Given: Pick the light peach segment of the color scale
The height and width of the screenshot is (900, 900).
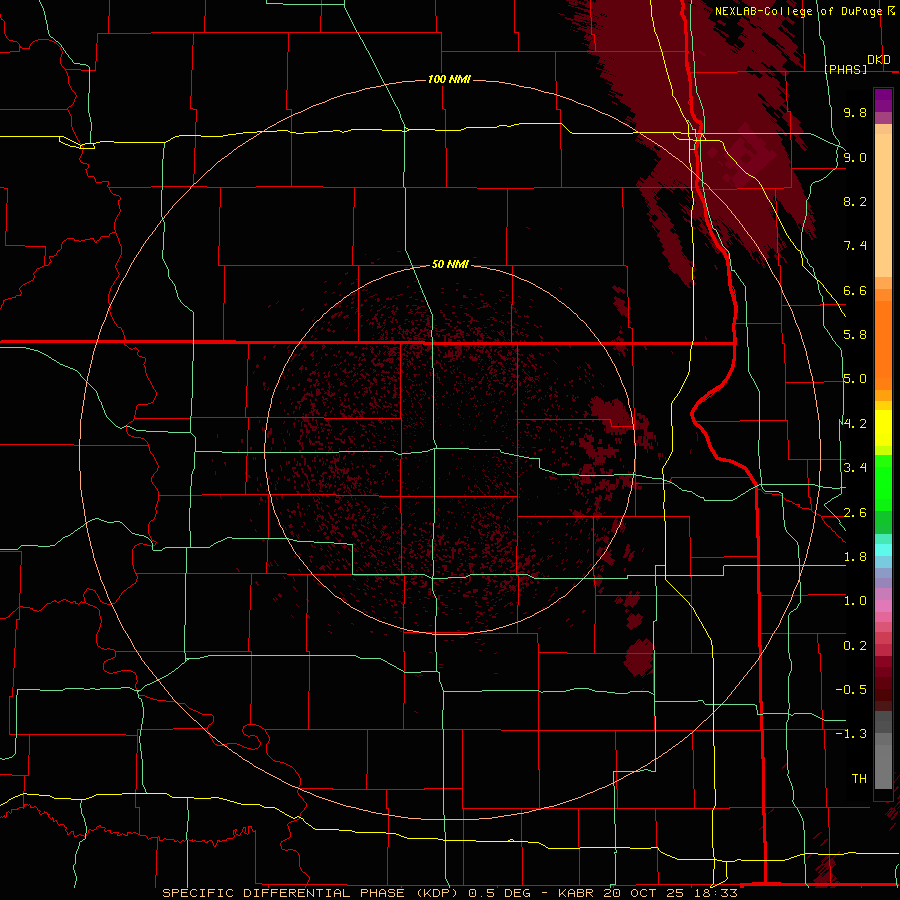Looking at the screenshot, I should tap(883, 206).
